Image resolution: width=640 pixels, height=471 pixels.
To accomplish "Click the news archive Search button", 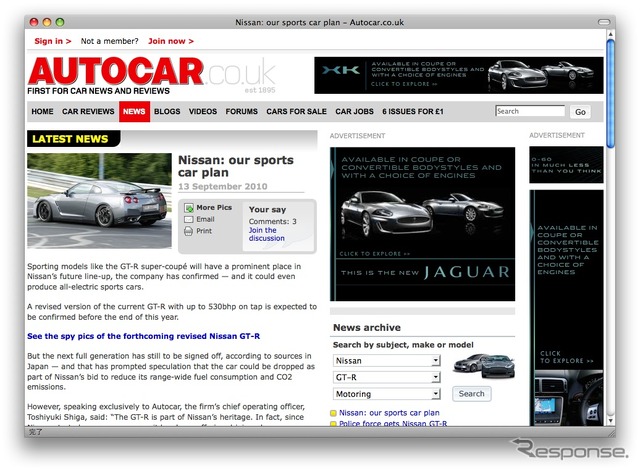I will pyautogui.click(x=471, y=394).
